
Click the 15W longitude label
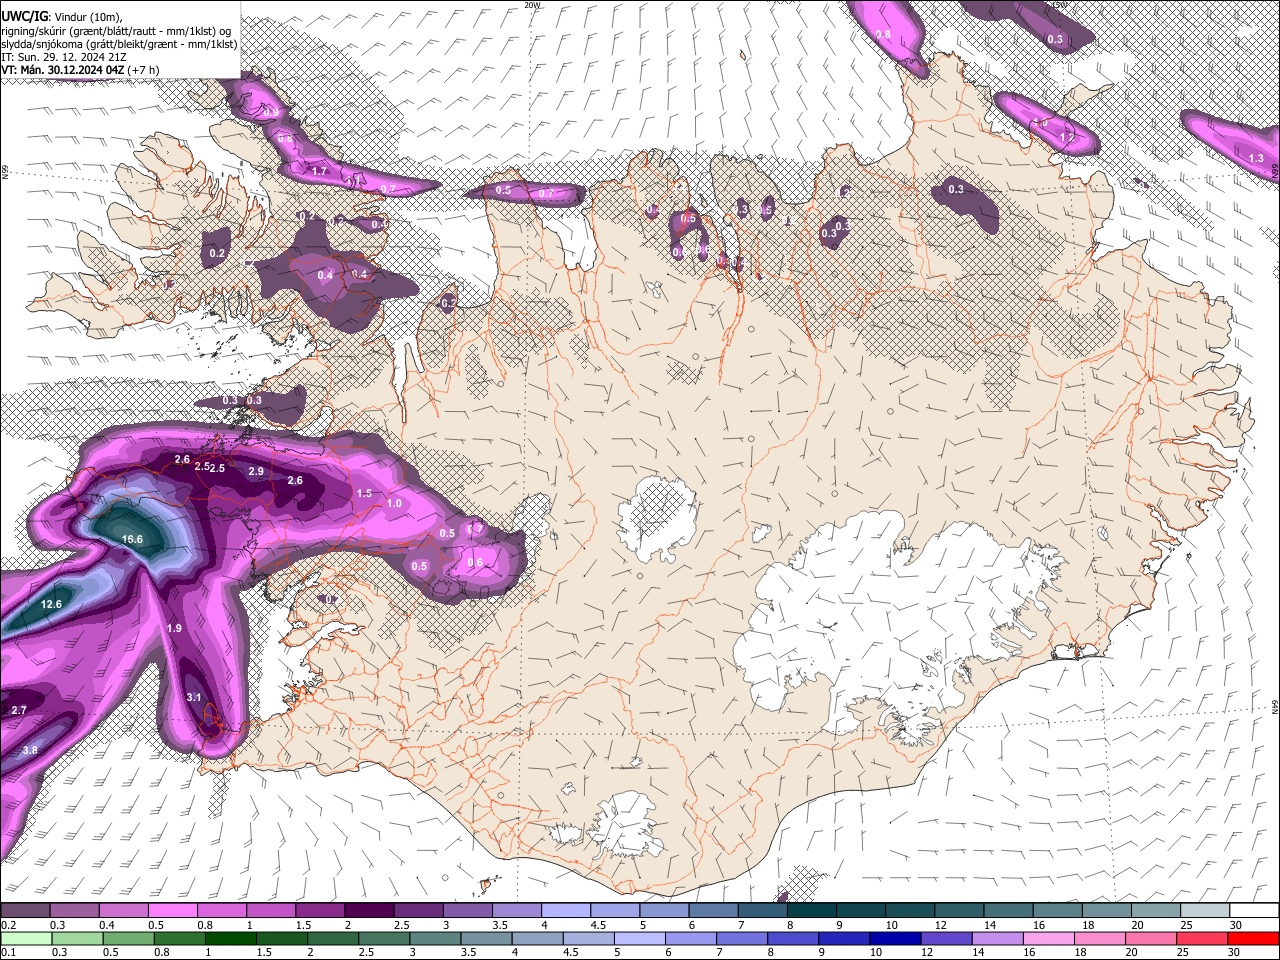point(1060,4)
